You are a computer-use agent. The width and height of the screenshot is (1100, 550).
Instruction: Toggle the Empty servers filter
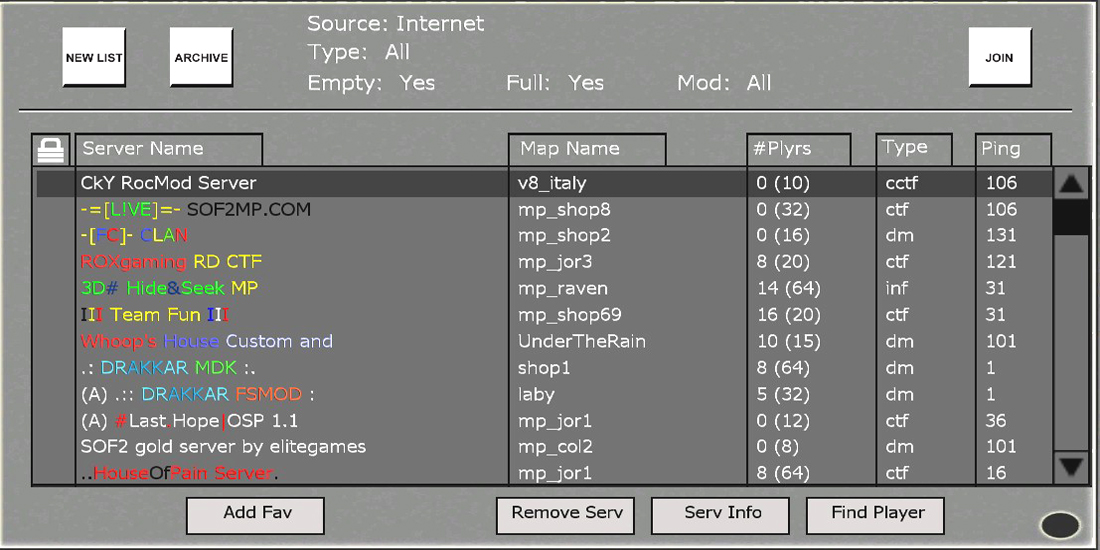click(371, 83)
